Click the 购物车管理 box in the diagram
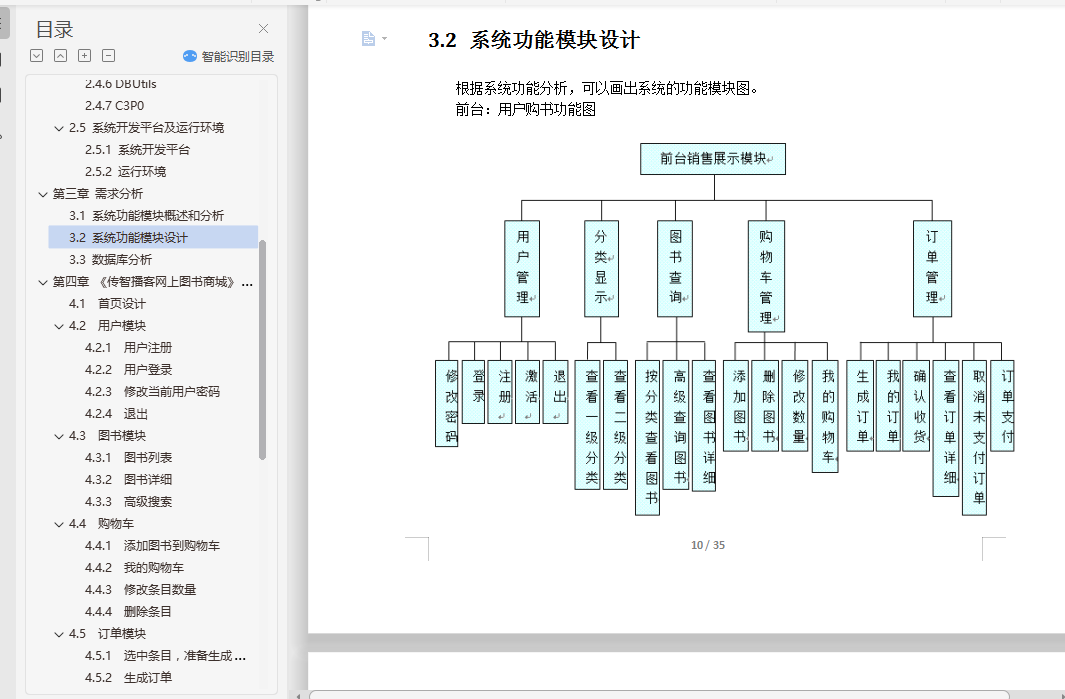1065x699 pixels. point(766,276)
